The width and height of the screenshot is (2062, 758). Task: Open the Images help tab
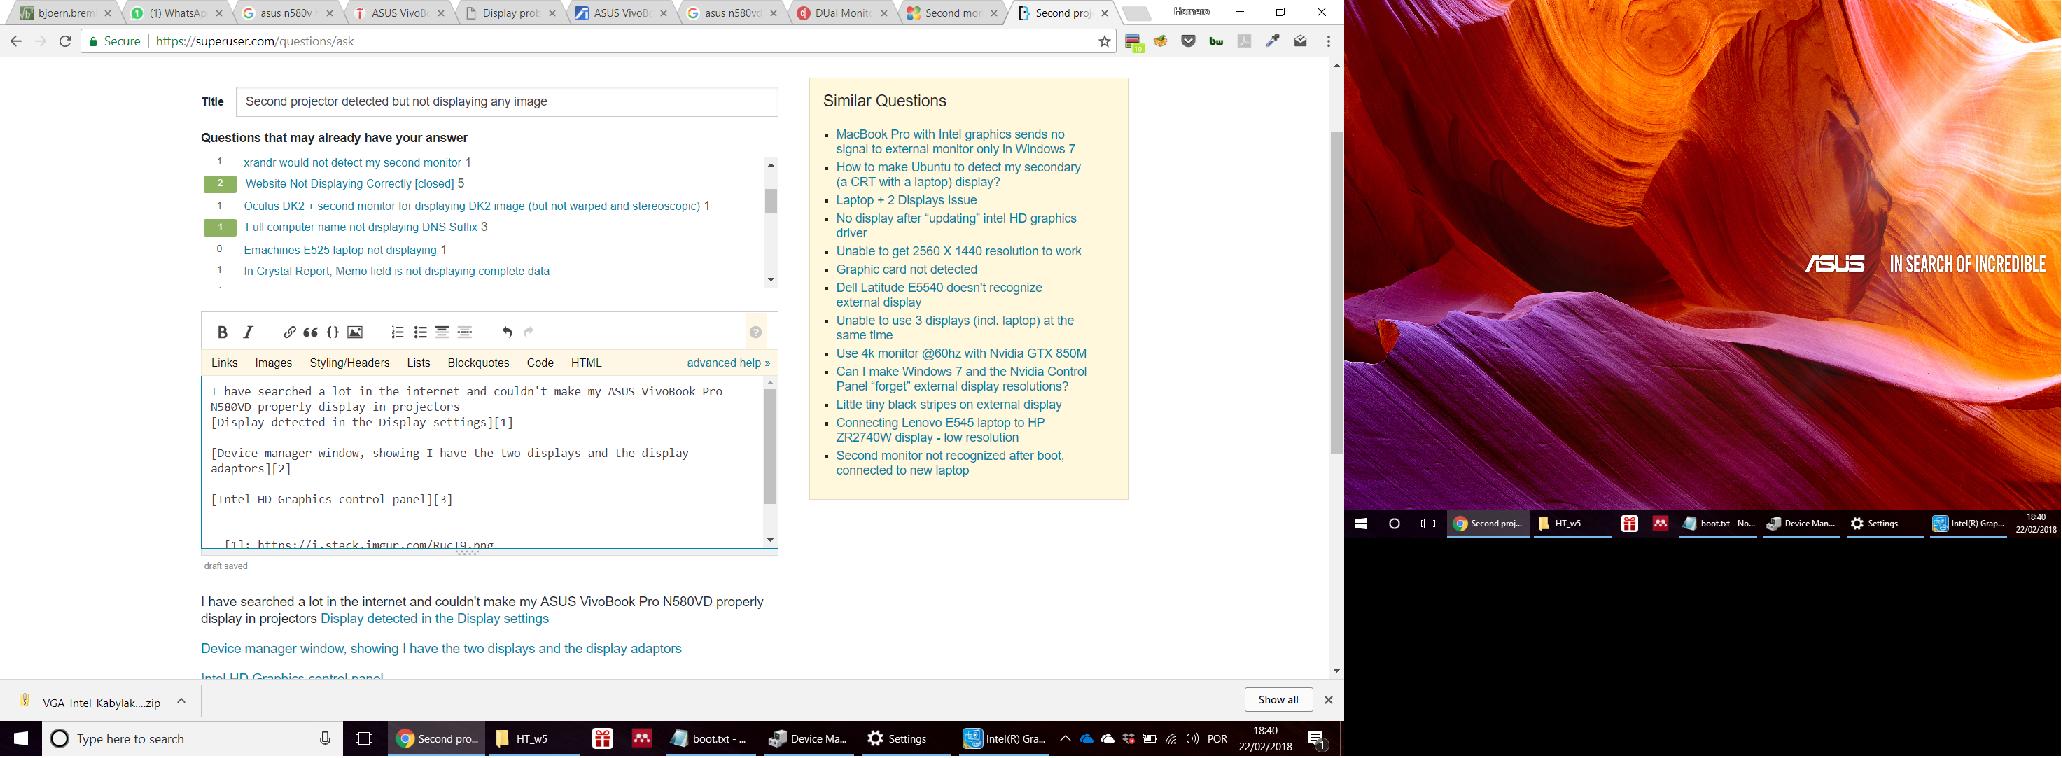273,363
